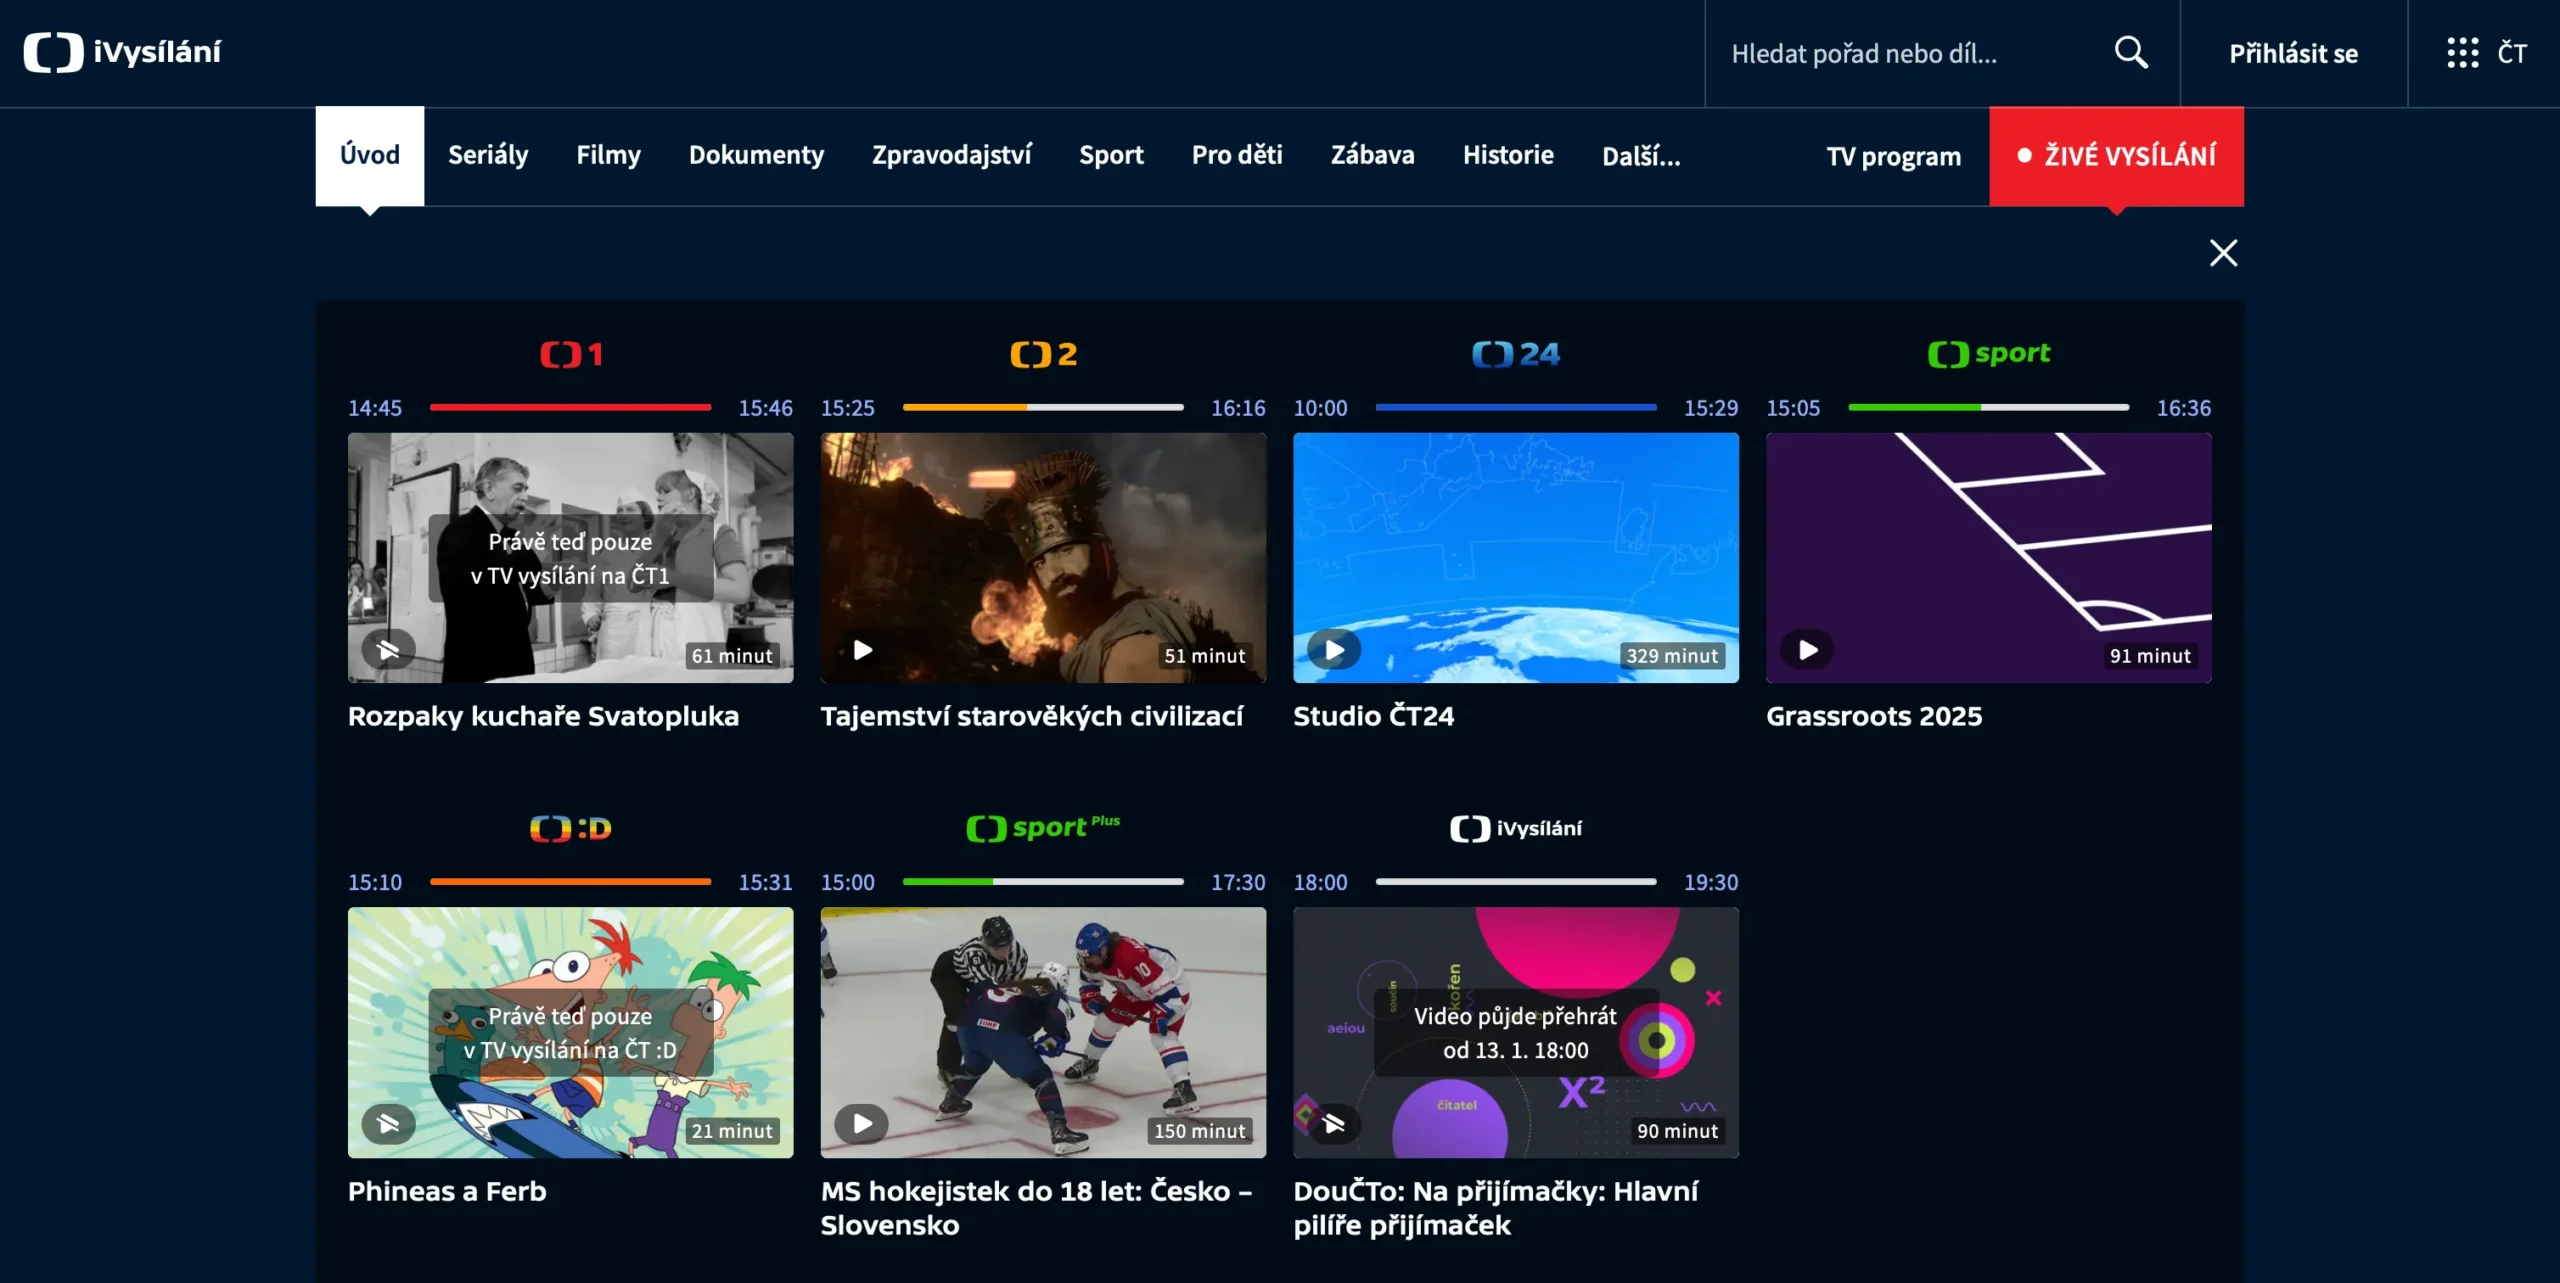2560x1283 pixels.
Task: Play Studio ČT24 live stream
Action: 1334,650
